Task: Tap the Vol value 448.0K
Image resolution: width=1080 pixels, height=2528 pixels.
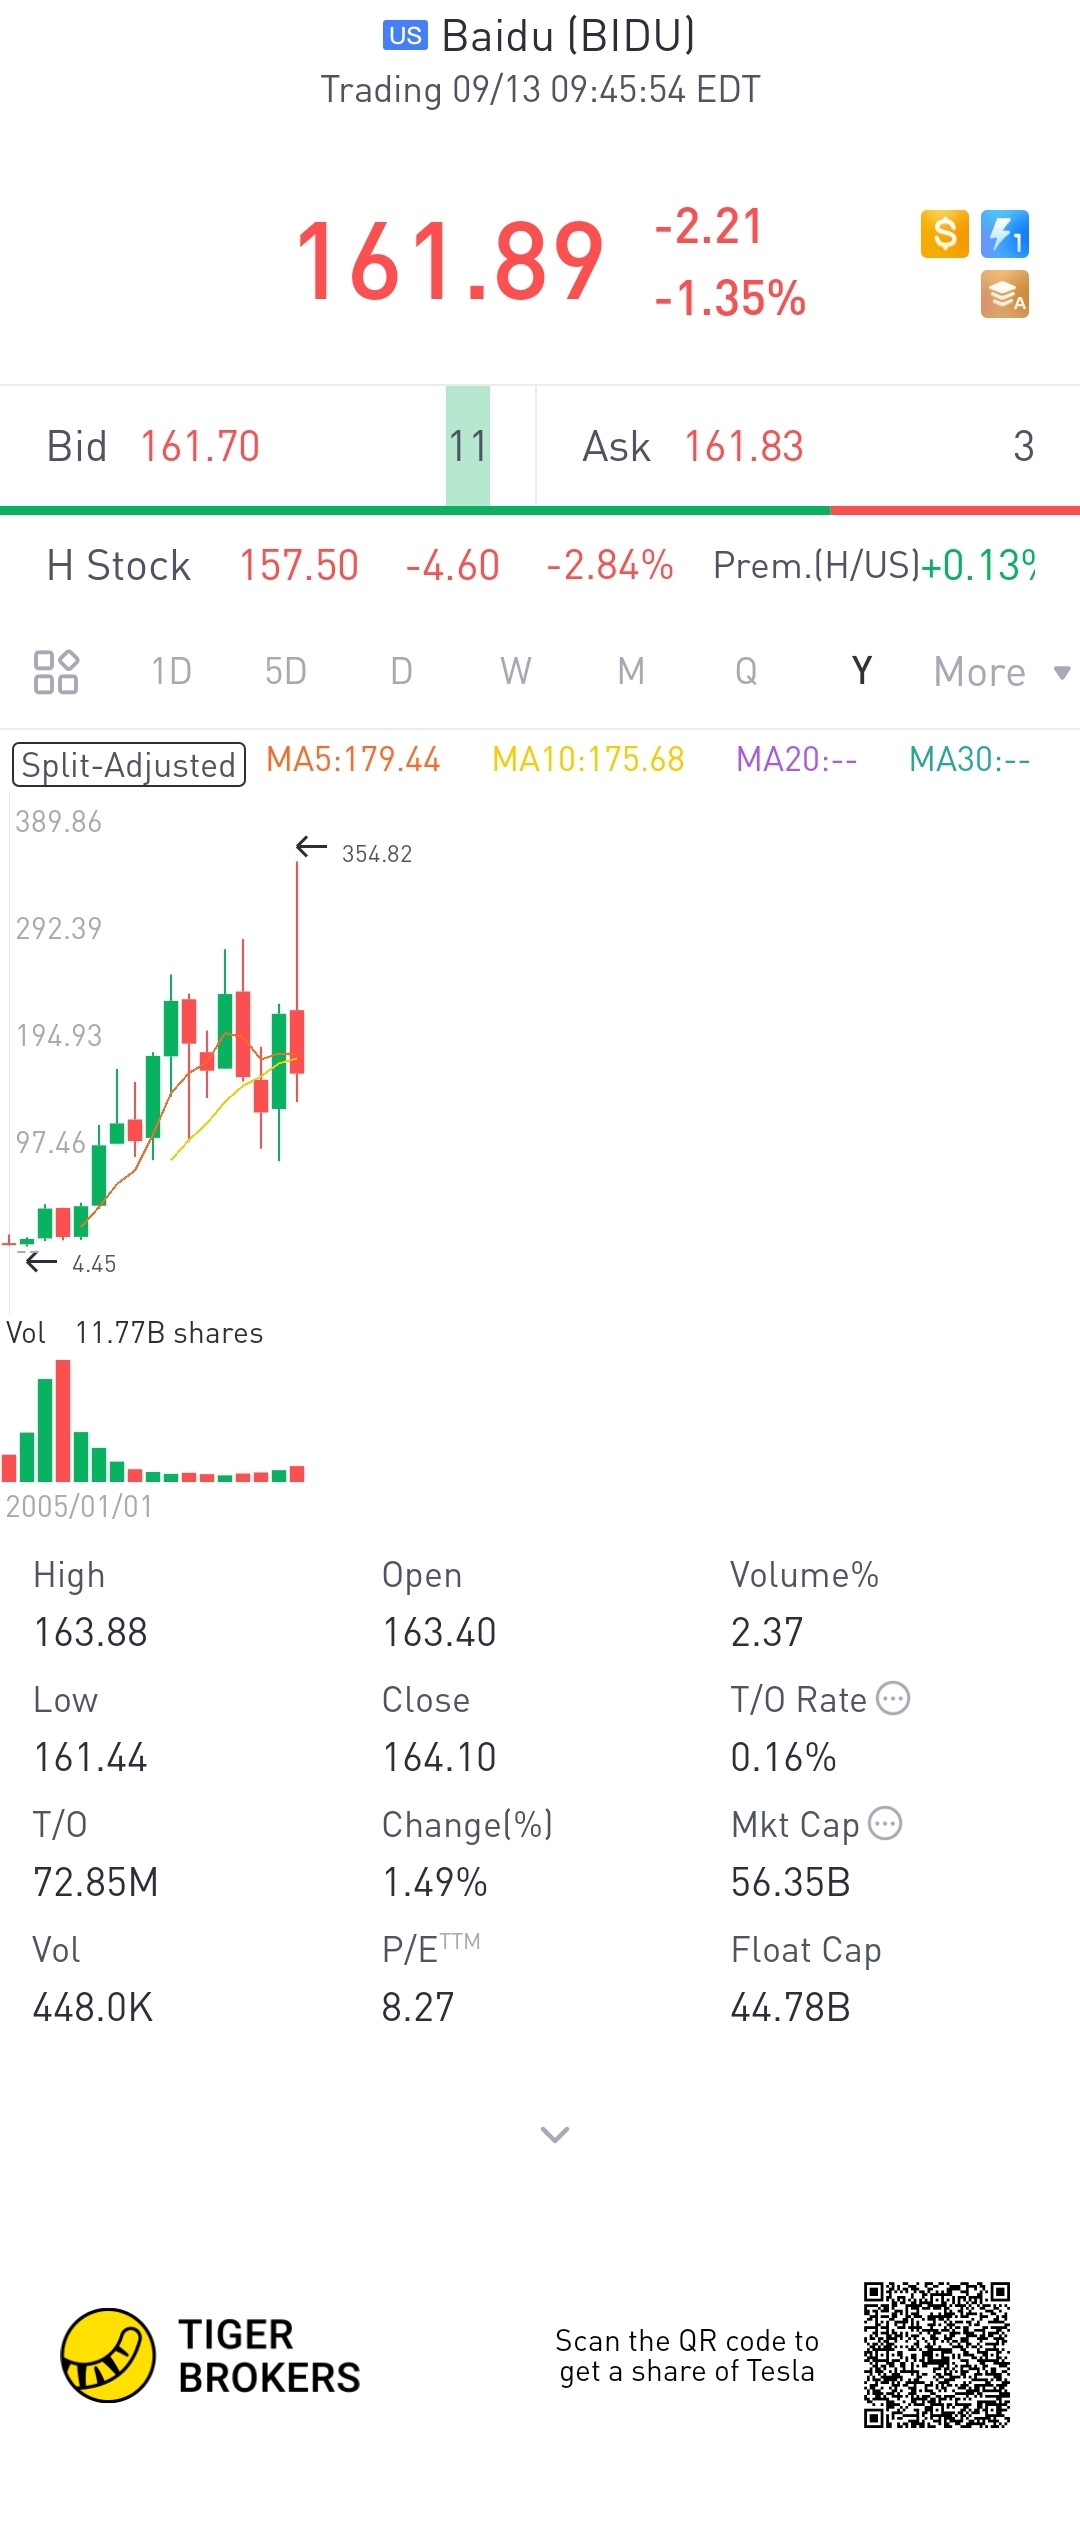Action: [x=93, y=2008]
